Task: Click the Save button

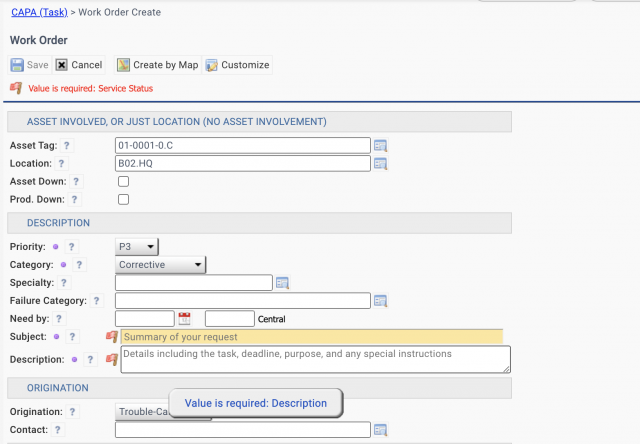Action: (x=30, y=65)
